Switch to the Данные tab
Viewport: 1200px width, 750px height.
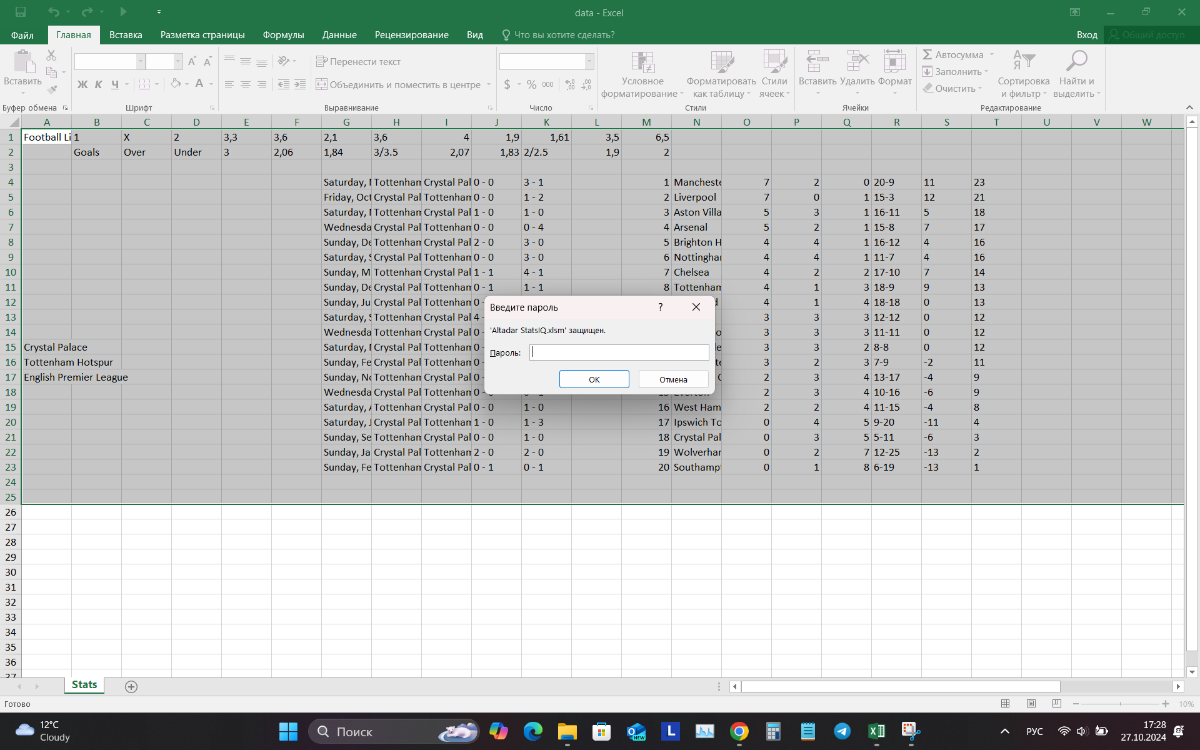click(339, 34)
